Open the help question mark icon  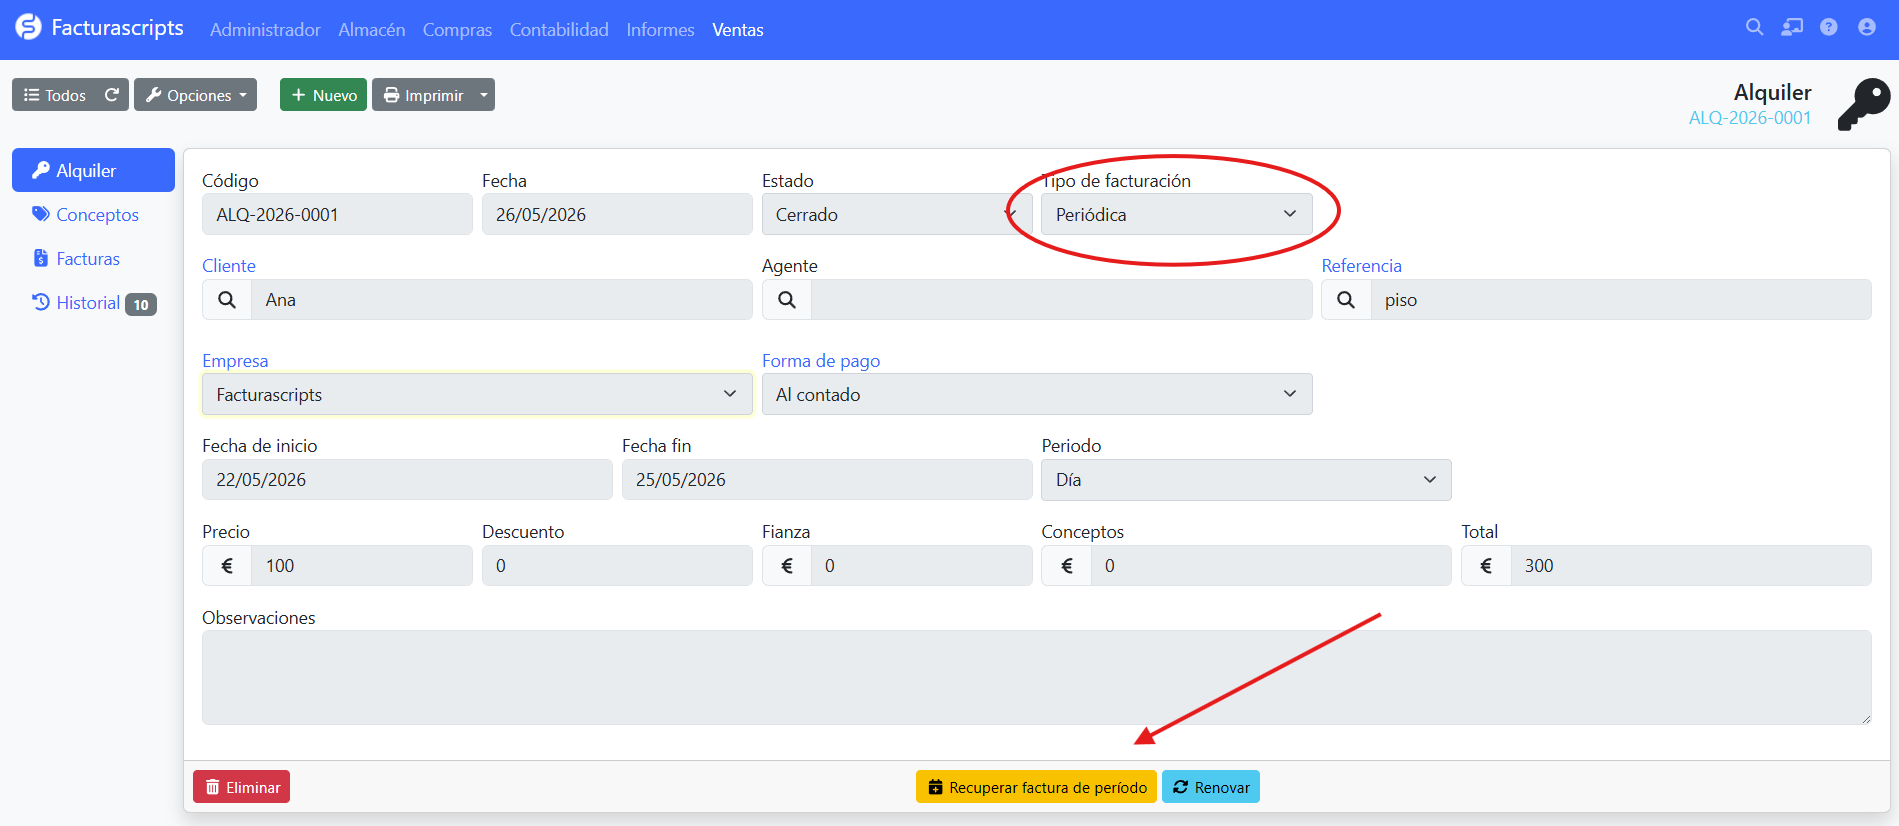[1829, 28]
